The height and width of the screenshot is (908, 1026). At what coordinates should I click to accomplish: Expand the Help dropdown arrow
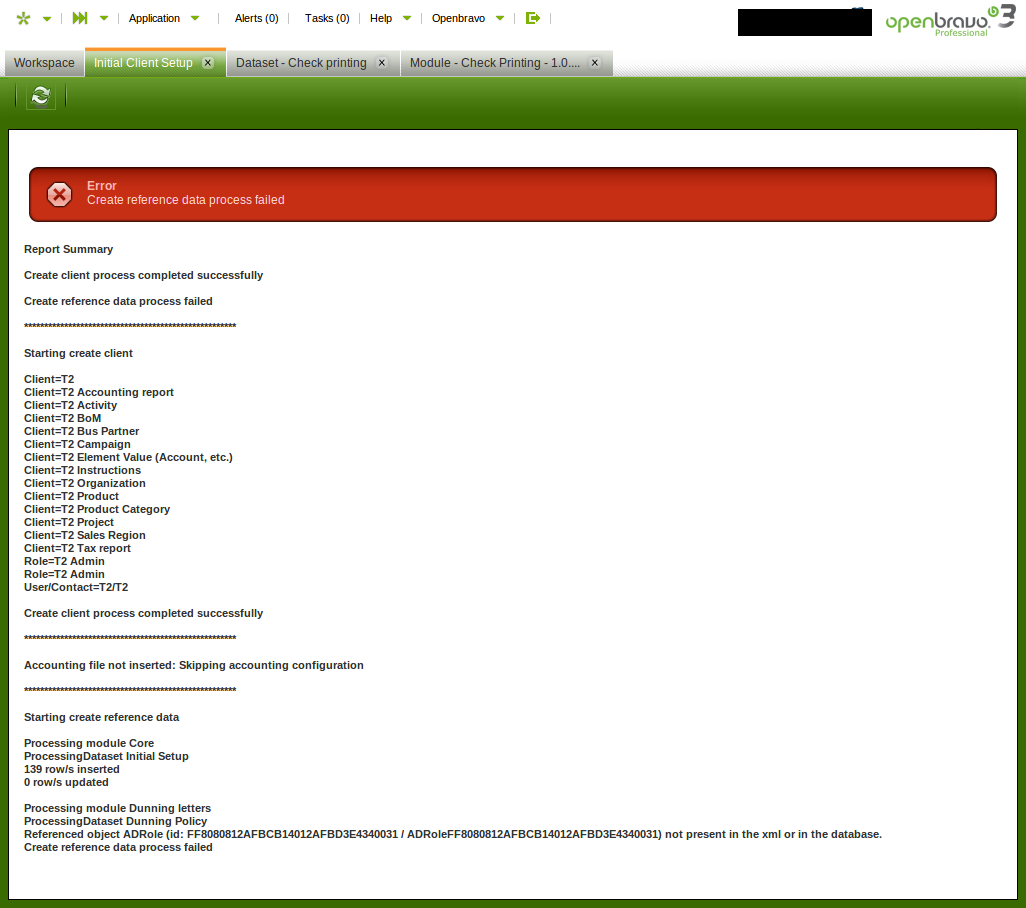pyautogui.click(x=407, y=18)
